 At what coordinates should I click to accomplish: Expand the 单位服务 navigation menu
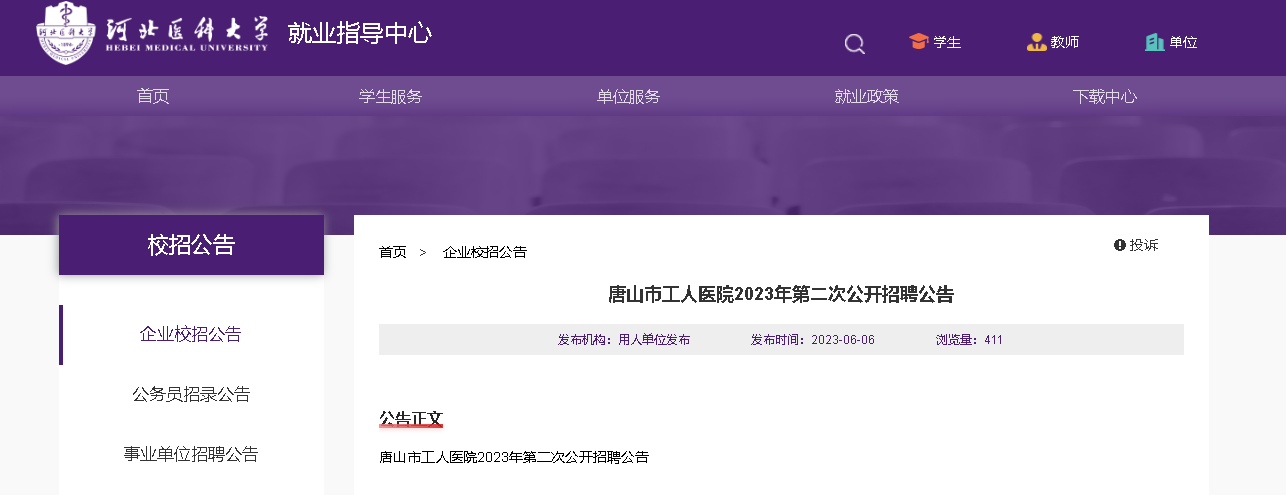pos(629,96)
